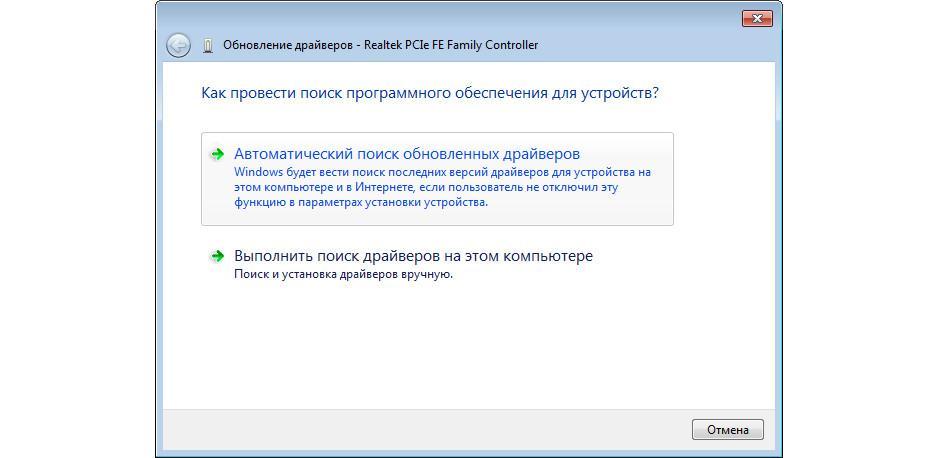Screen dimensions: 931x458
Task: Click heading Как провести поиск программного обеспечения
Action: [x=431, y=93]
